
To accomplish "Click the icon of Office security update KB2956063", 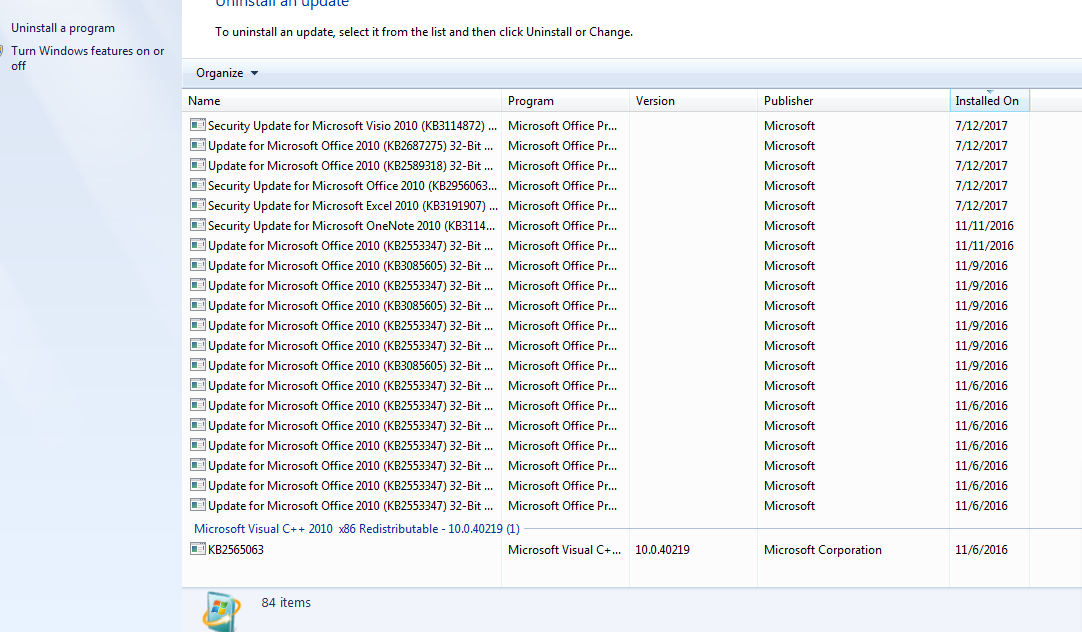I will [198, 185].
